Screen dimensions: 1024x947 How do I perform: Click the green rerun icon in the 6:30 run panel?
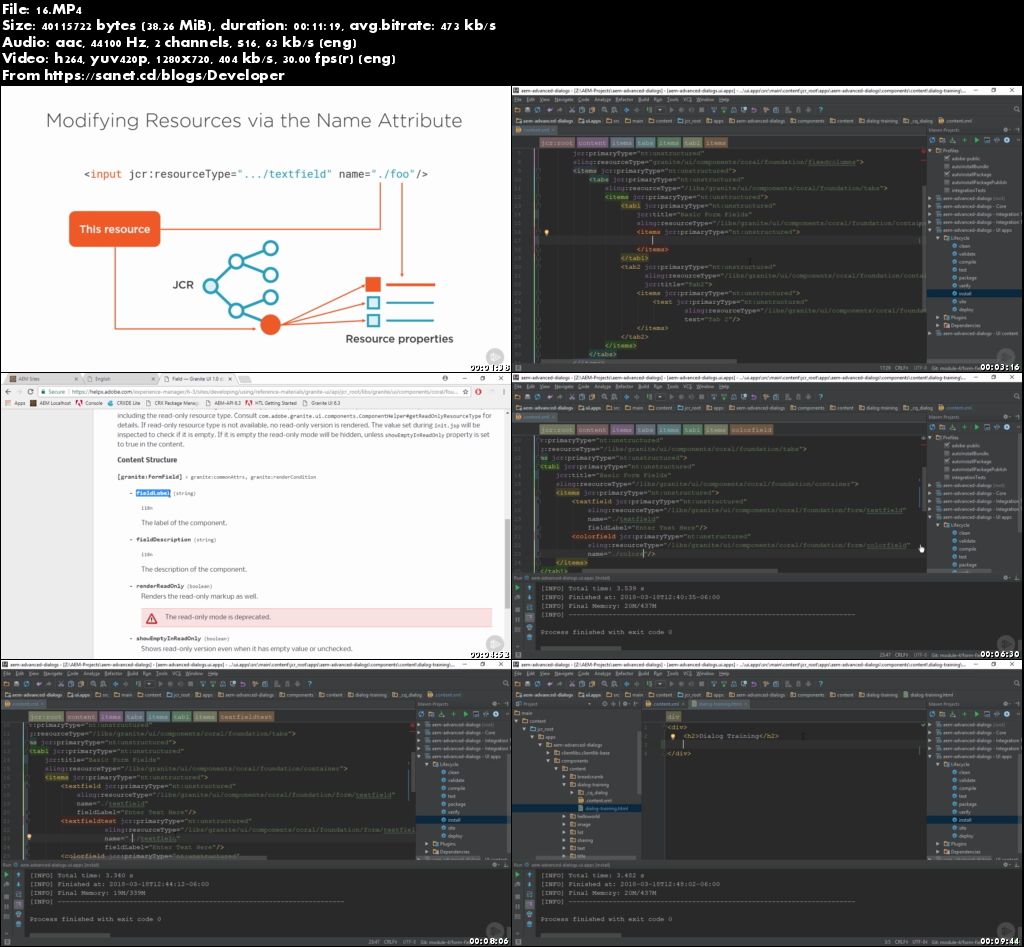pyautogui.click(x=518, y=588)
